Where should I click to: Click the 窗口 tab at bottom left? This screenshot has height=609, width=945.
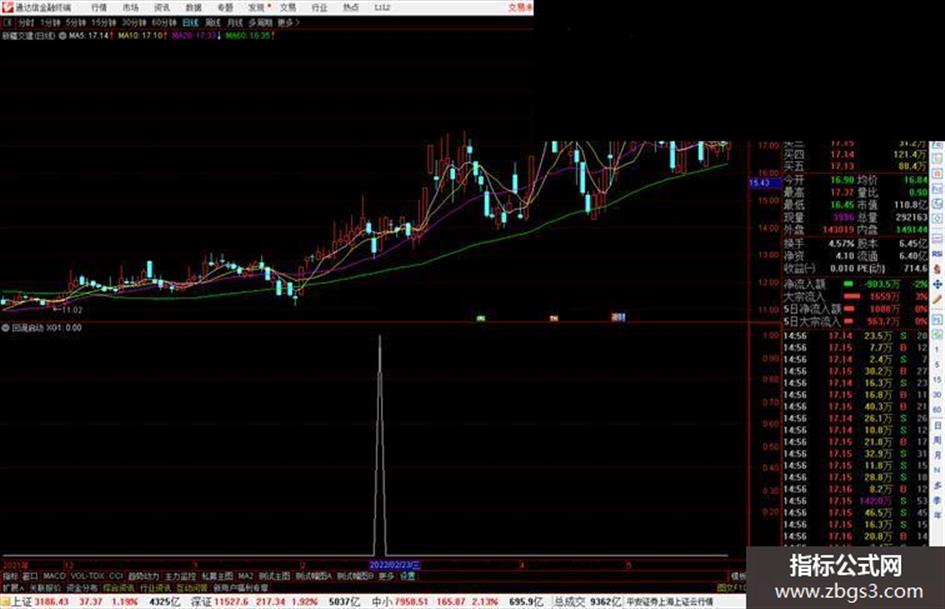coord(30,576)
